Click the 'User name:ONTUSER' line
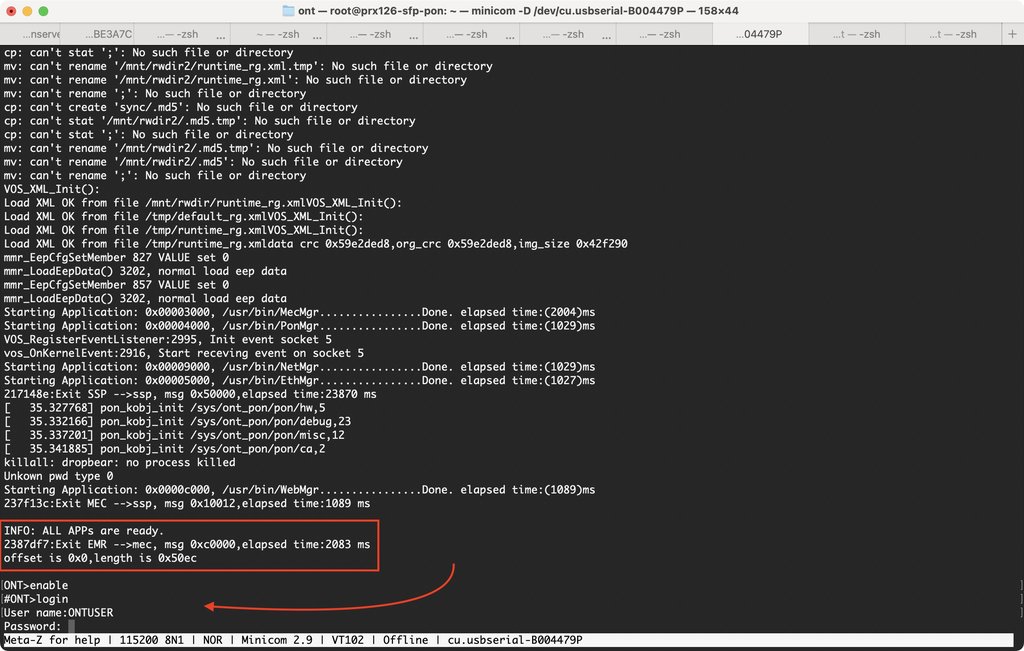This screenshot has width=1024, height=651. 58,612
